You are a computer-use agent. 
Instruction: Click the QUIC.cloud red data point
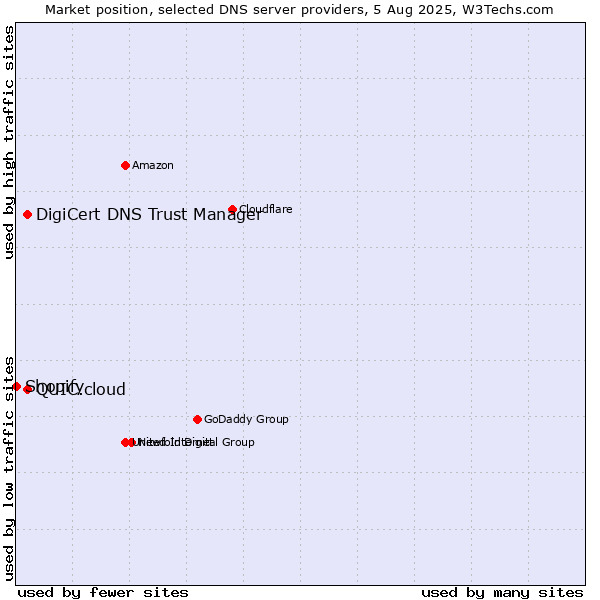point(27,390)
